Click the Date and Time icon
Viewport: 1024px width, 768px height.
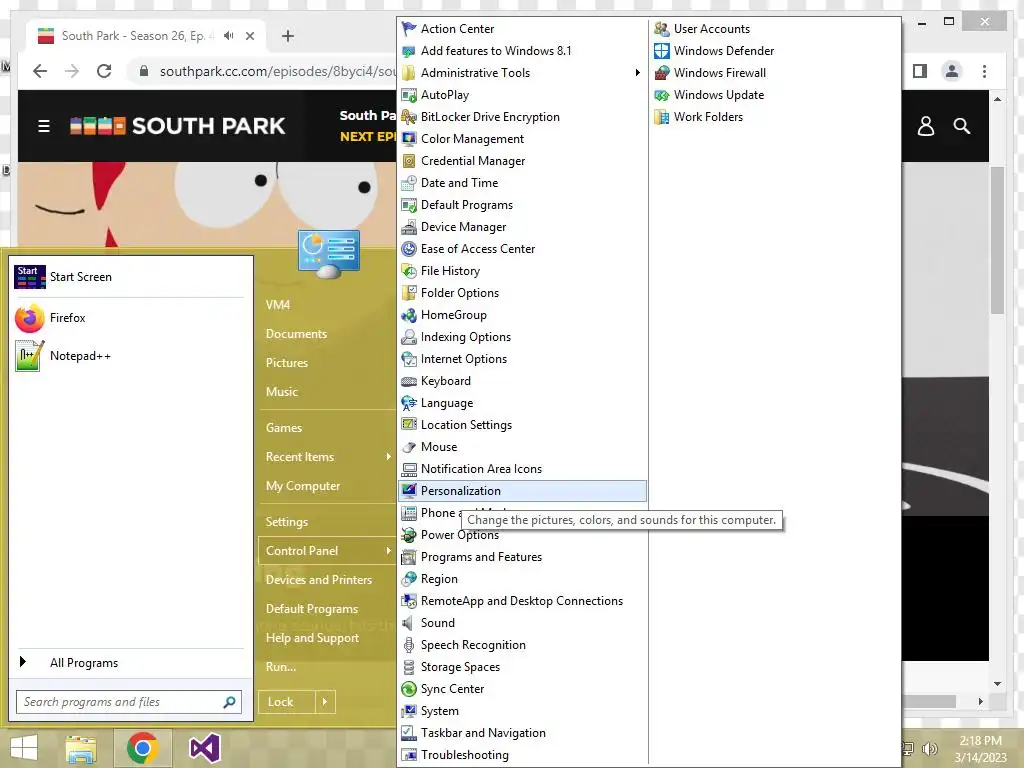(409, 183)
